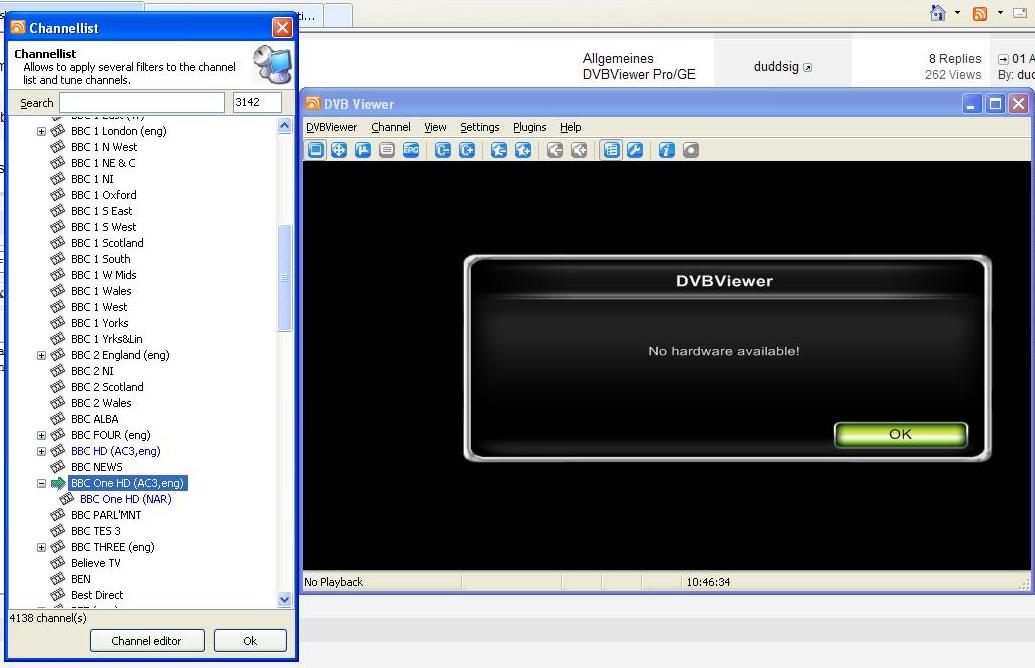Click the No Playback status text

(x=333, y=582)
